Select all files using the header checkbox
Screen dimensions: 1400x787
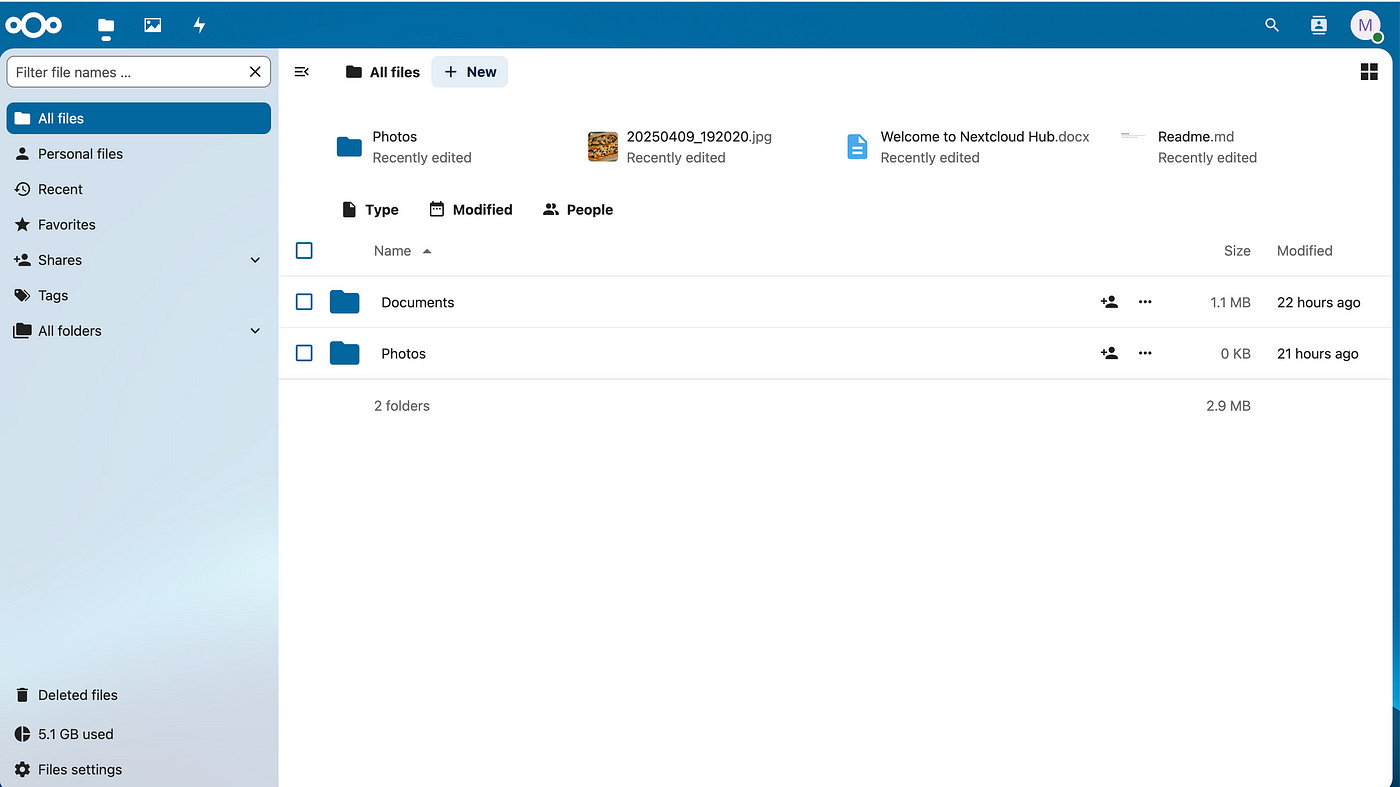(x=304, y=250)
